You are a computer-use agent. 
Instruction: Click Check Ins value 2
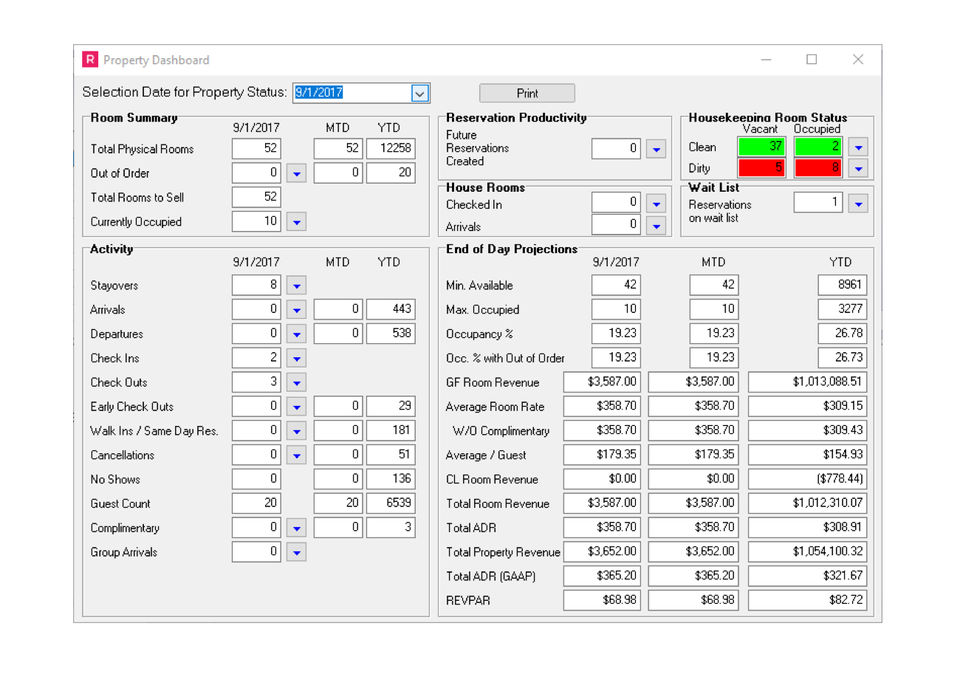coord(256,358)
